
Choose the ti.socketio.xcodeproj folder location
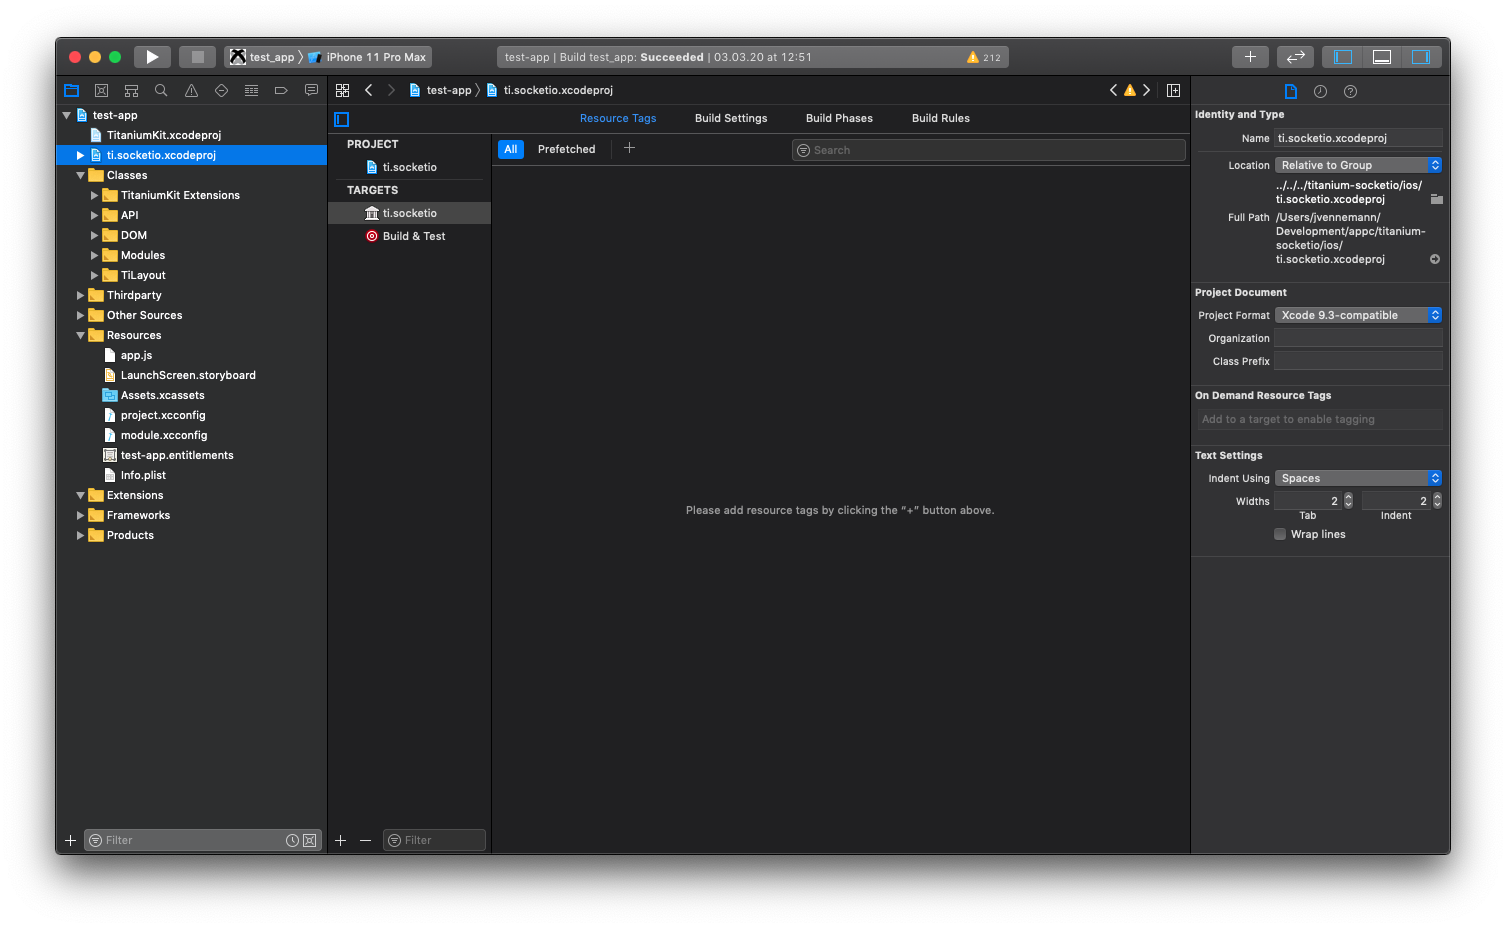point(1436,199)
